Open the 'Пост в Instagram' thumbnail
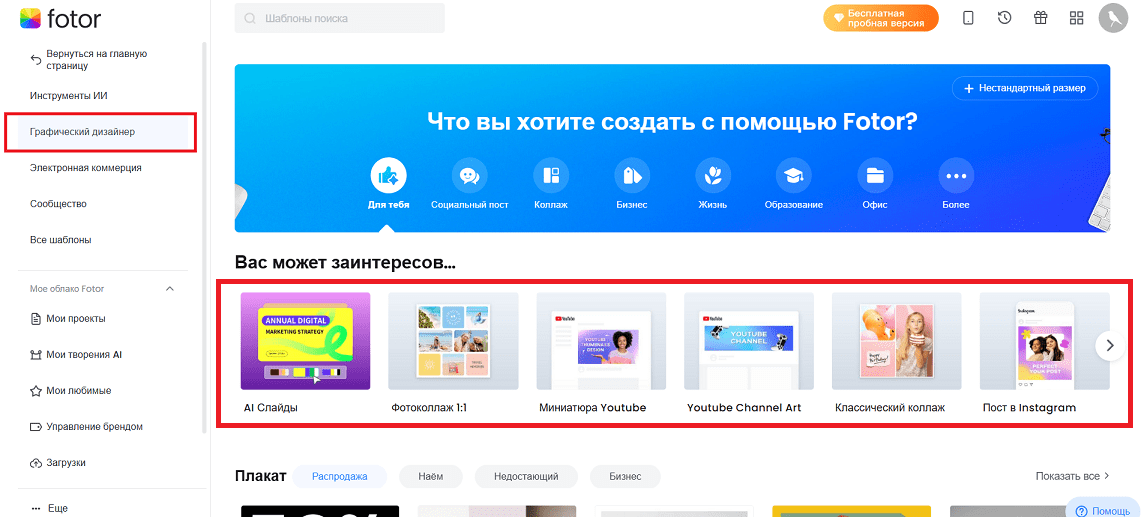This screenshot has height=517, width=1144. 1045,341
